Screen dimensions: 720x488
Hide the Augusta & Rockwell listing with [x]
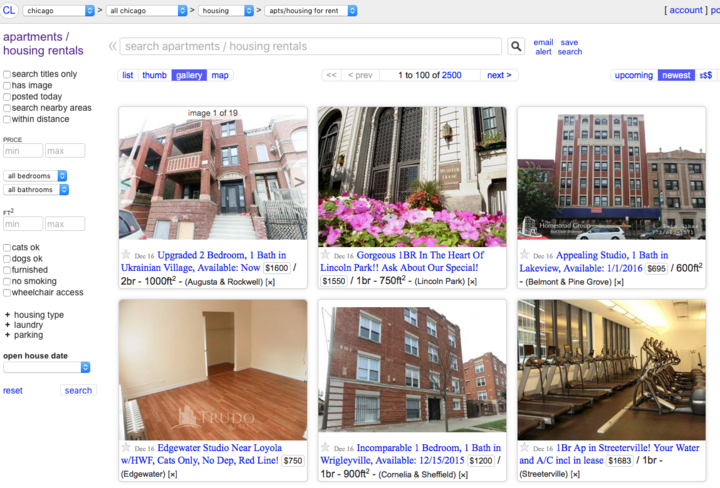tap(270, 282)
